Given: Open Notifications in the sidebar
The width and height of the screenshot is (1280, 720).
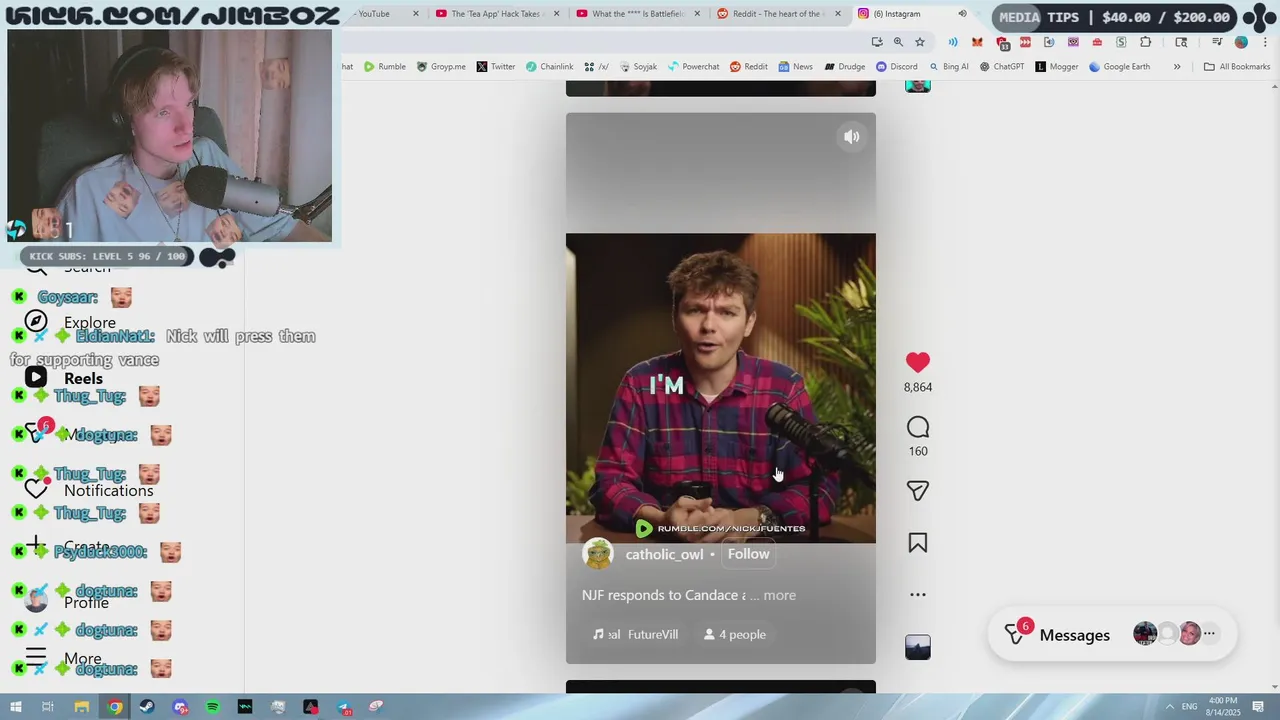Looking at the screenshot, I should tap(89, 490).
